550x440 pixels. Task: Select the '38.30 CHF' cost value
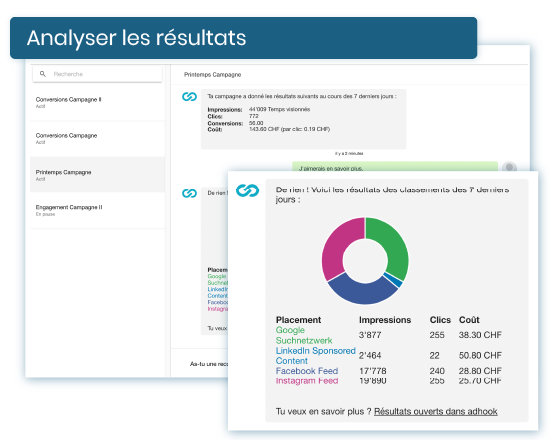[480, 335]
